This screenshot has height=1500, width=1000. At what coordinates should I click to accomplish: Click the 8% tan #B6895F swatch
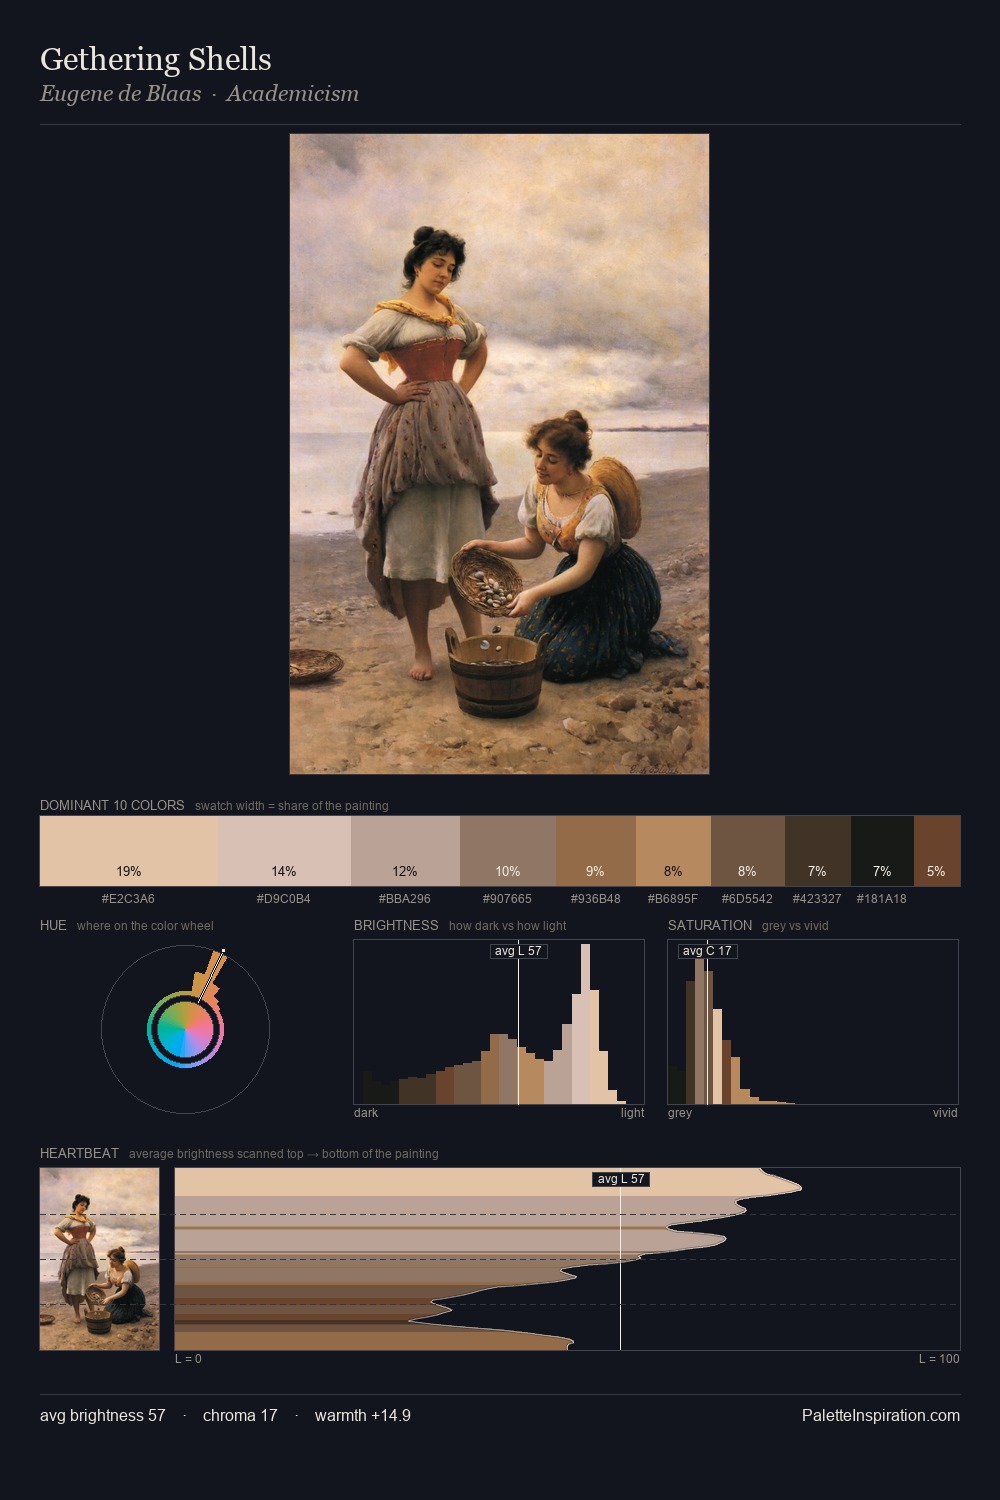pyautogui.click(x=673, y=851)
